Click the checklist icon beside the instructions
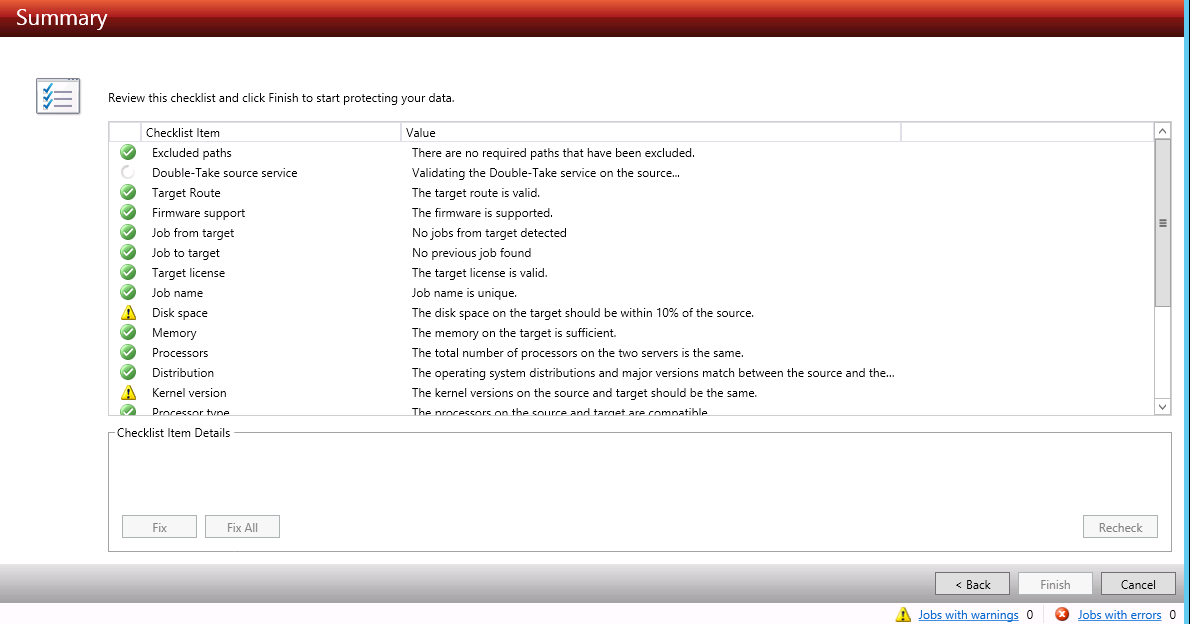This screenshot has width=1190, height=624. point(58,96)
